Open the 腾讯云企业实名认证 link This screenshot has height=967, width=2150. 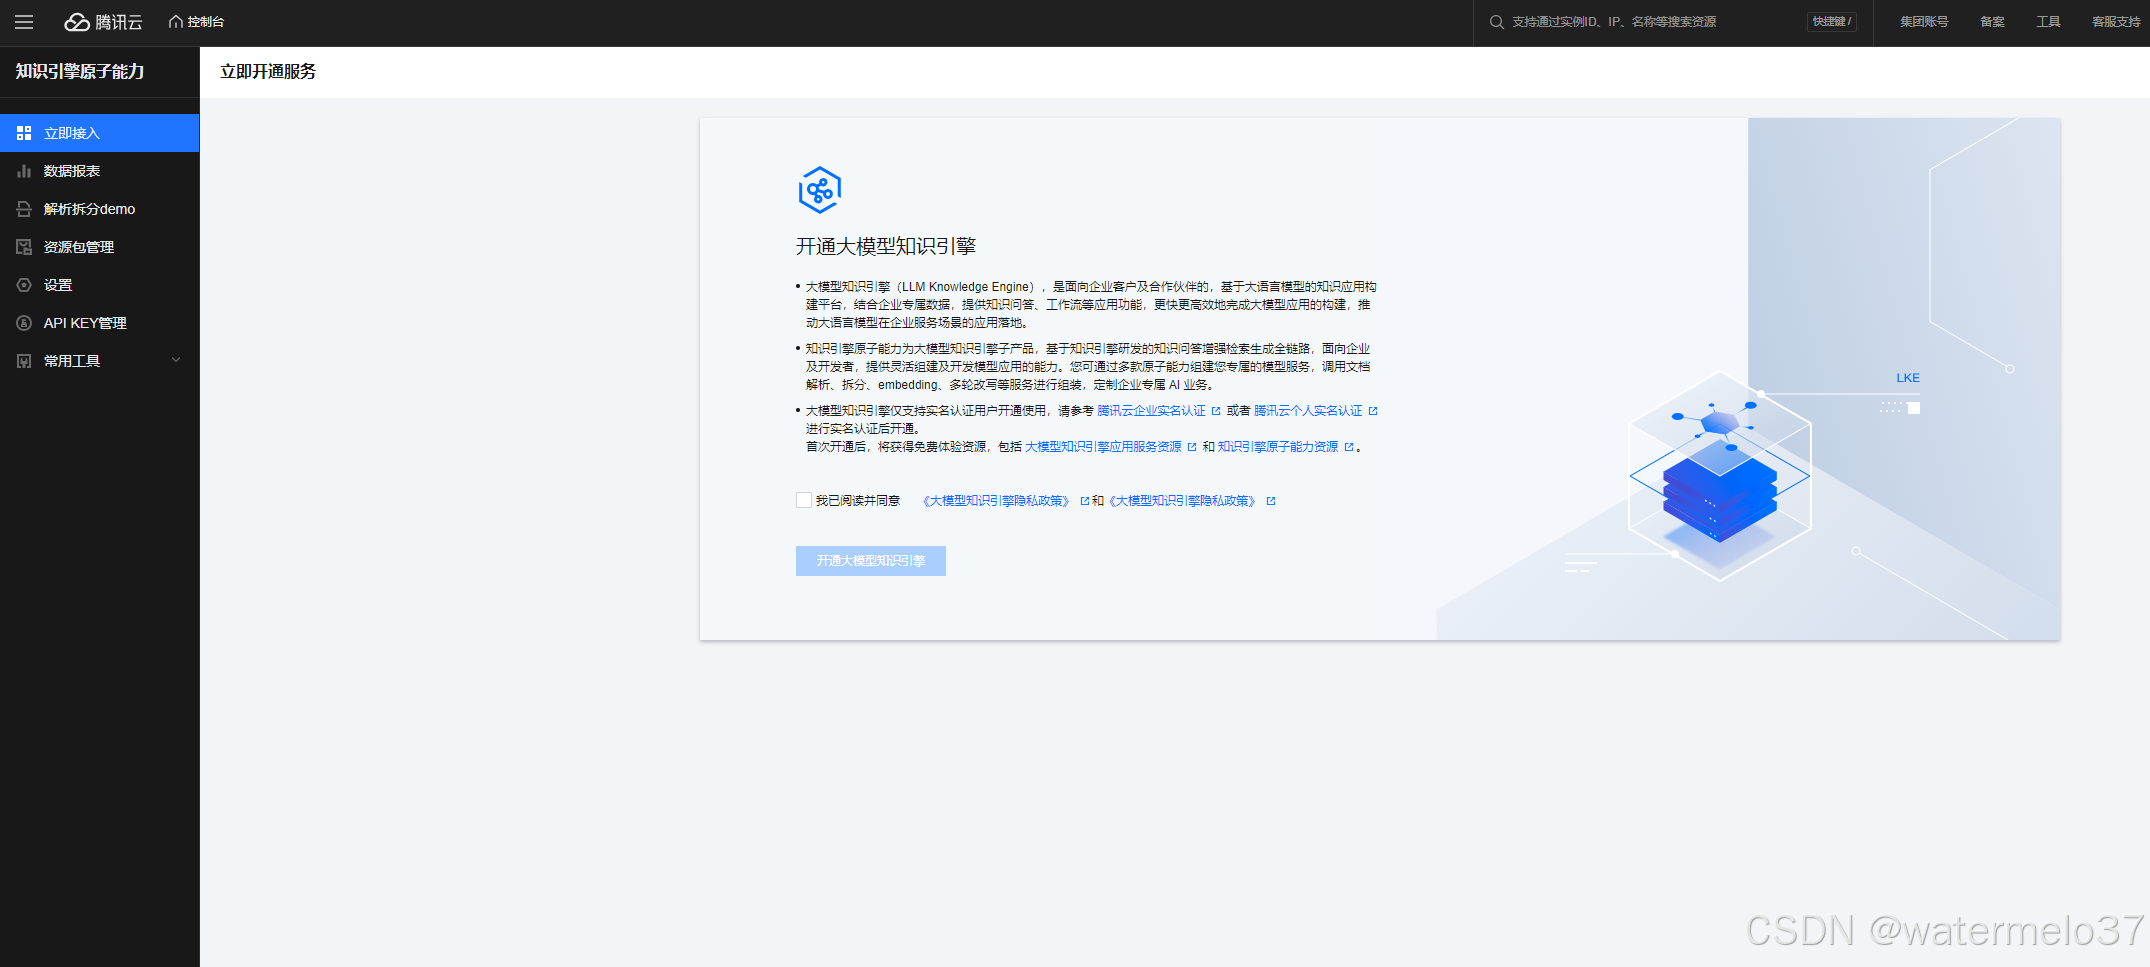pyautogui.click(x=1152, y=411)
